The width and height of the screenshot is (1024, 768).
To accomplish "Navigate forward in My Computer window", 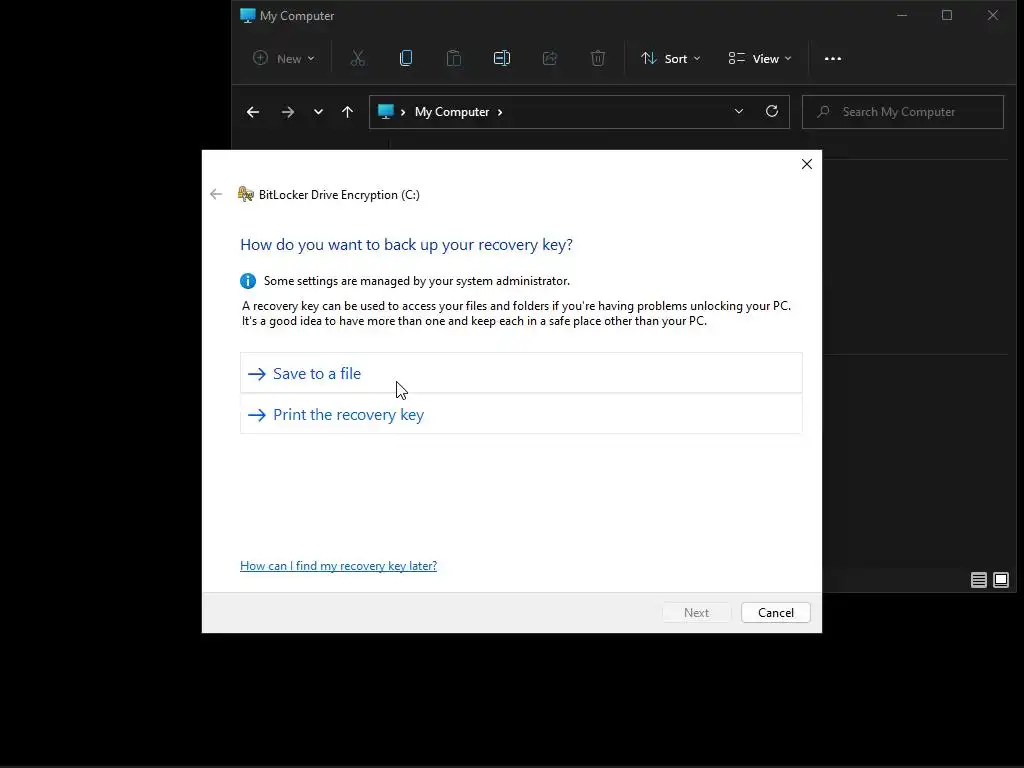I will 287,112.
